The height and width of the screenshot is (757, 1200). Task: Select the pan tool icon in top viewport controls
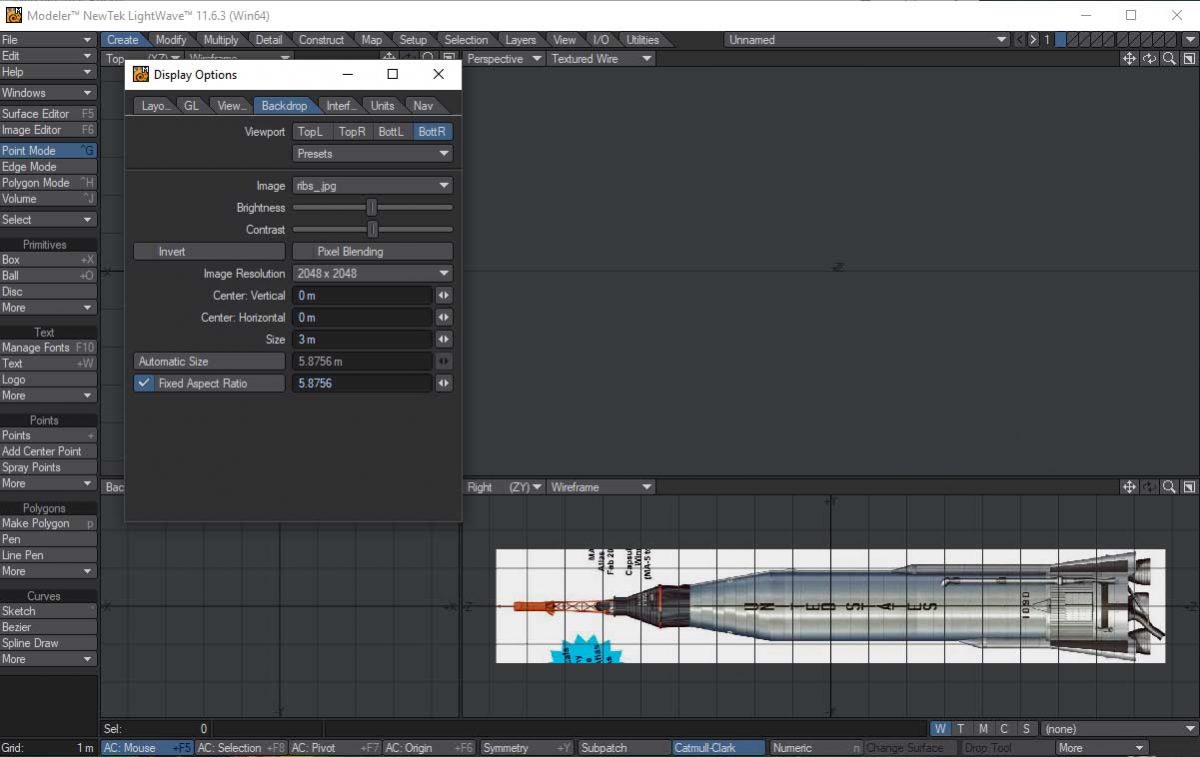[x=1129, y=58]
